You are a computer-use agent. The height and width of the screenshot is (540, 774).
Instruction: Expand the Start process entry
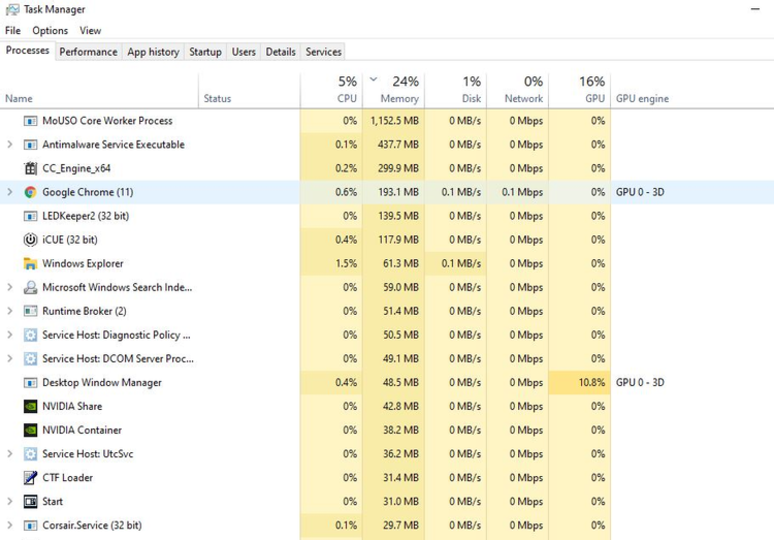[x=9, y=501]
